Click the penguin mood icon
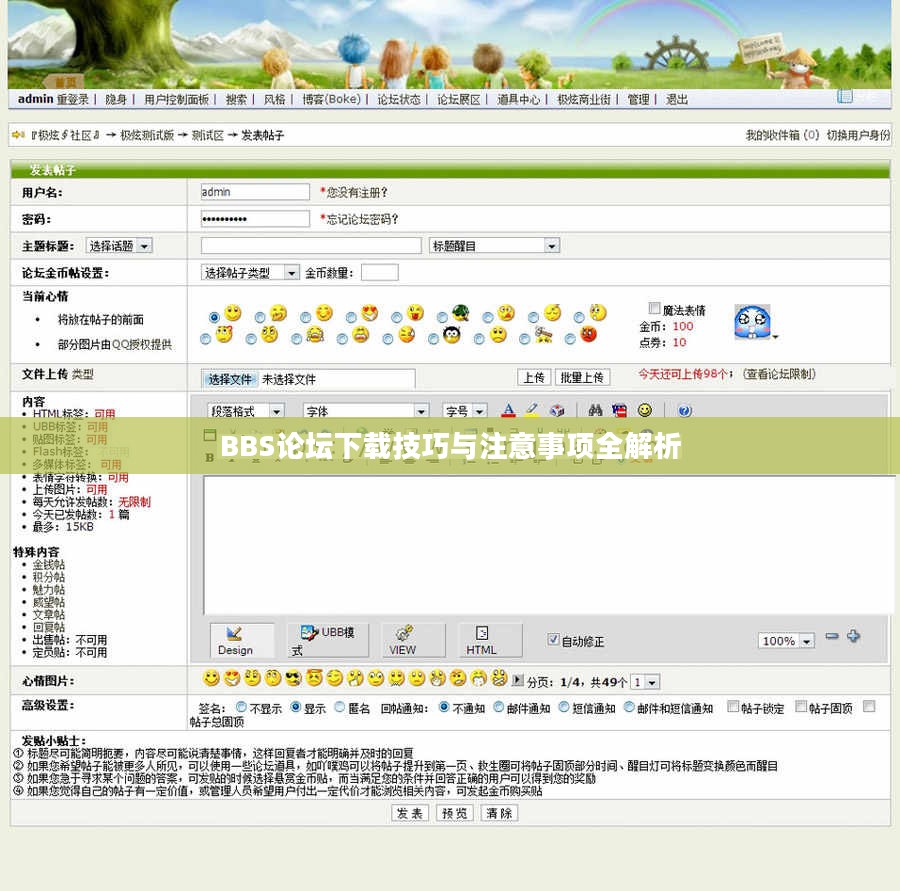 [452, 335]
